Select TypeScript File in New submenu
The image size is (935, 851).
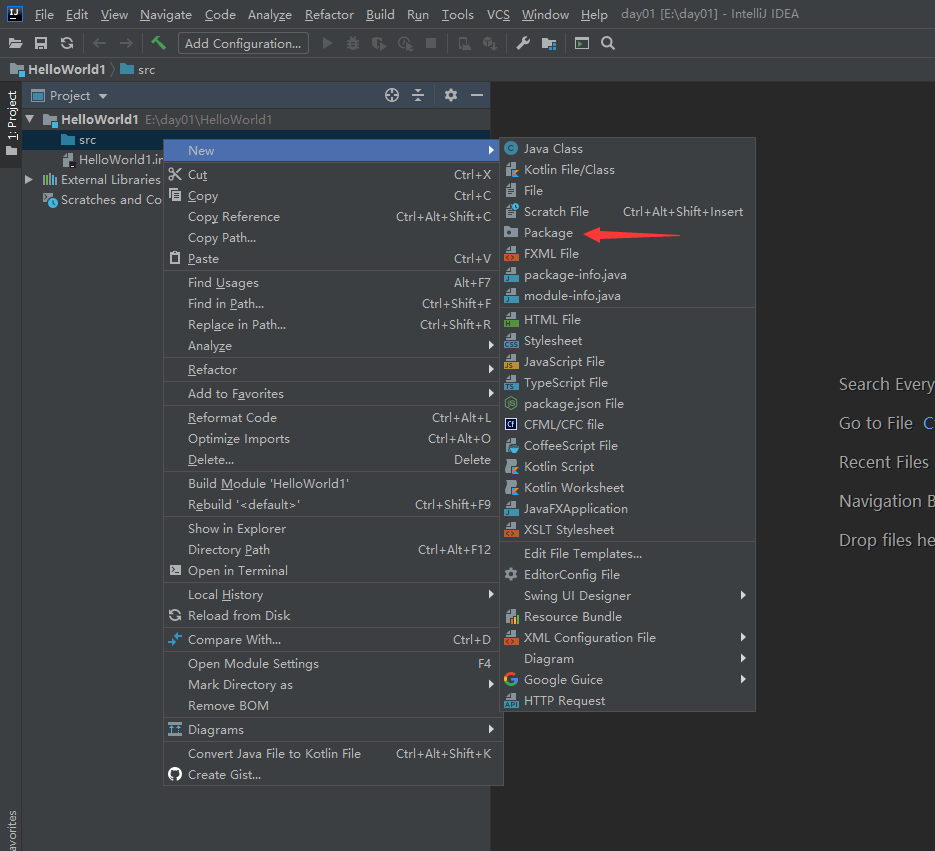(627, 383)
